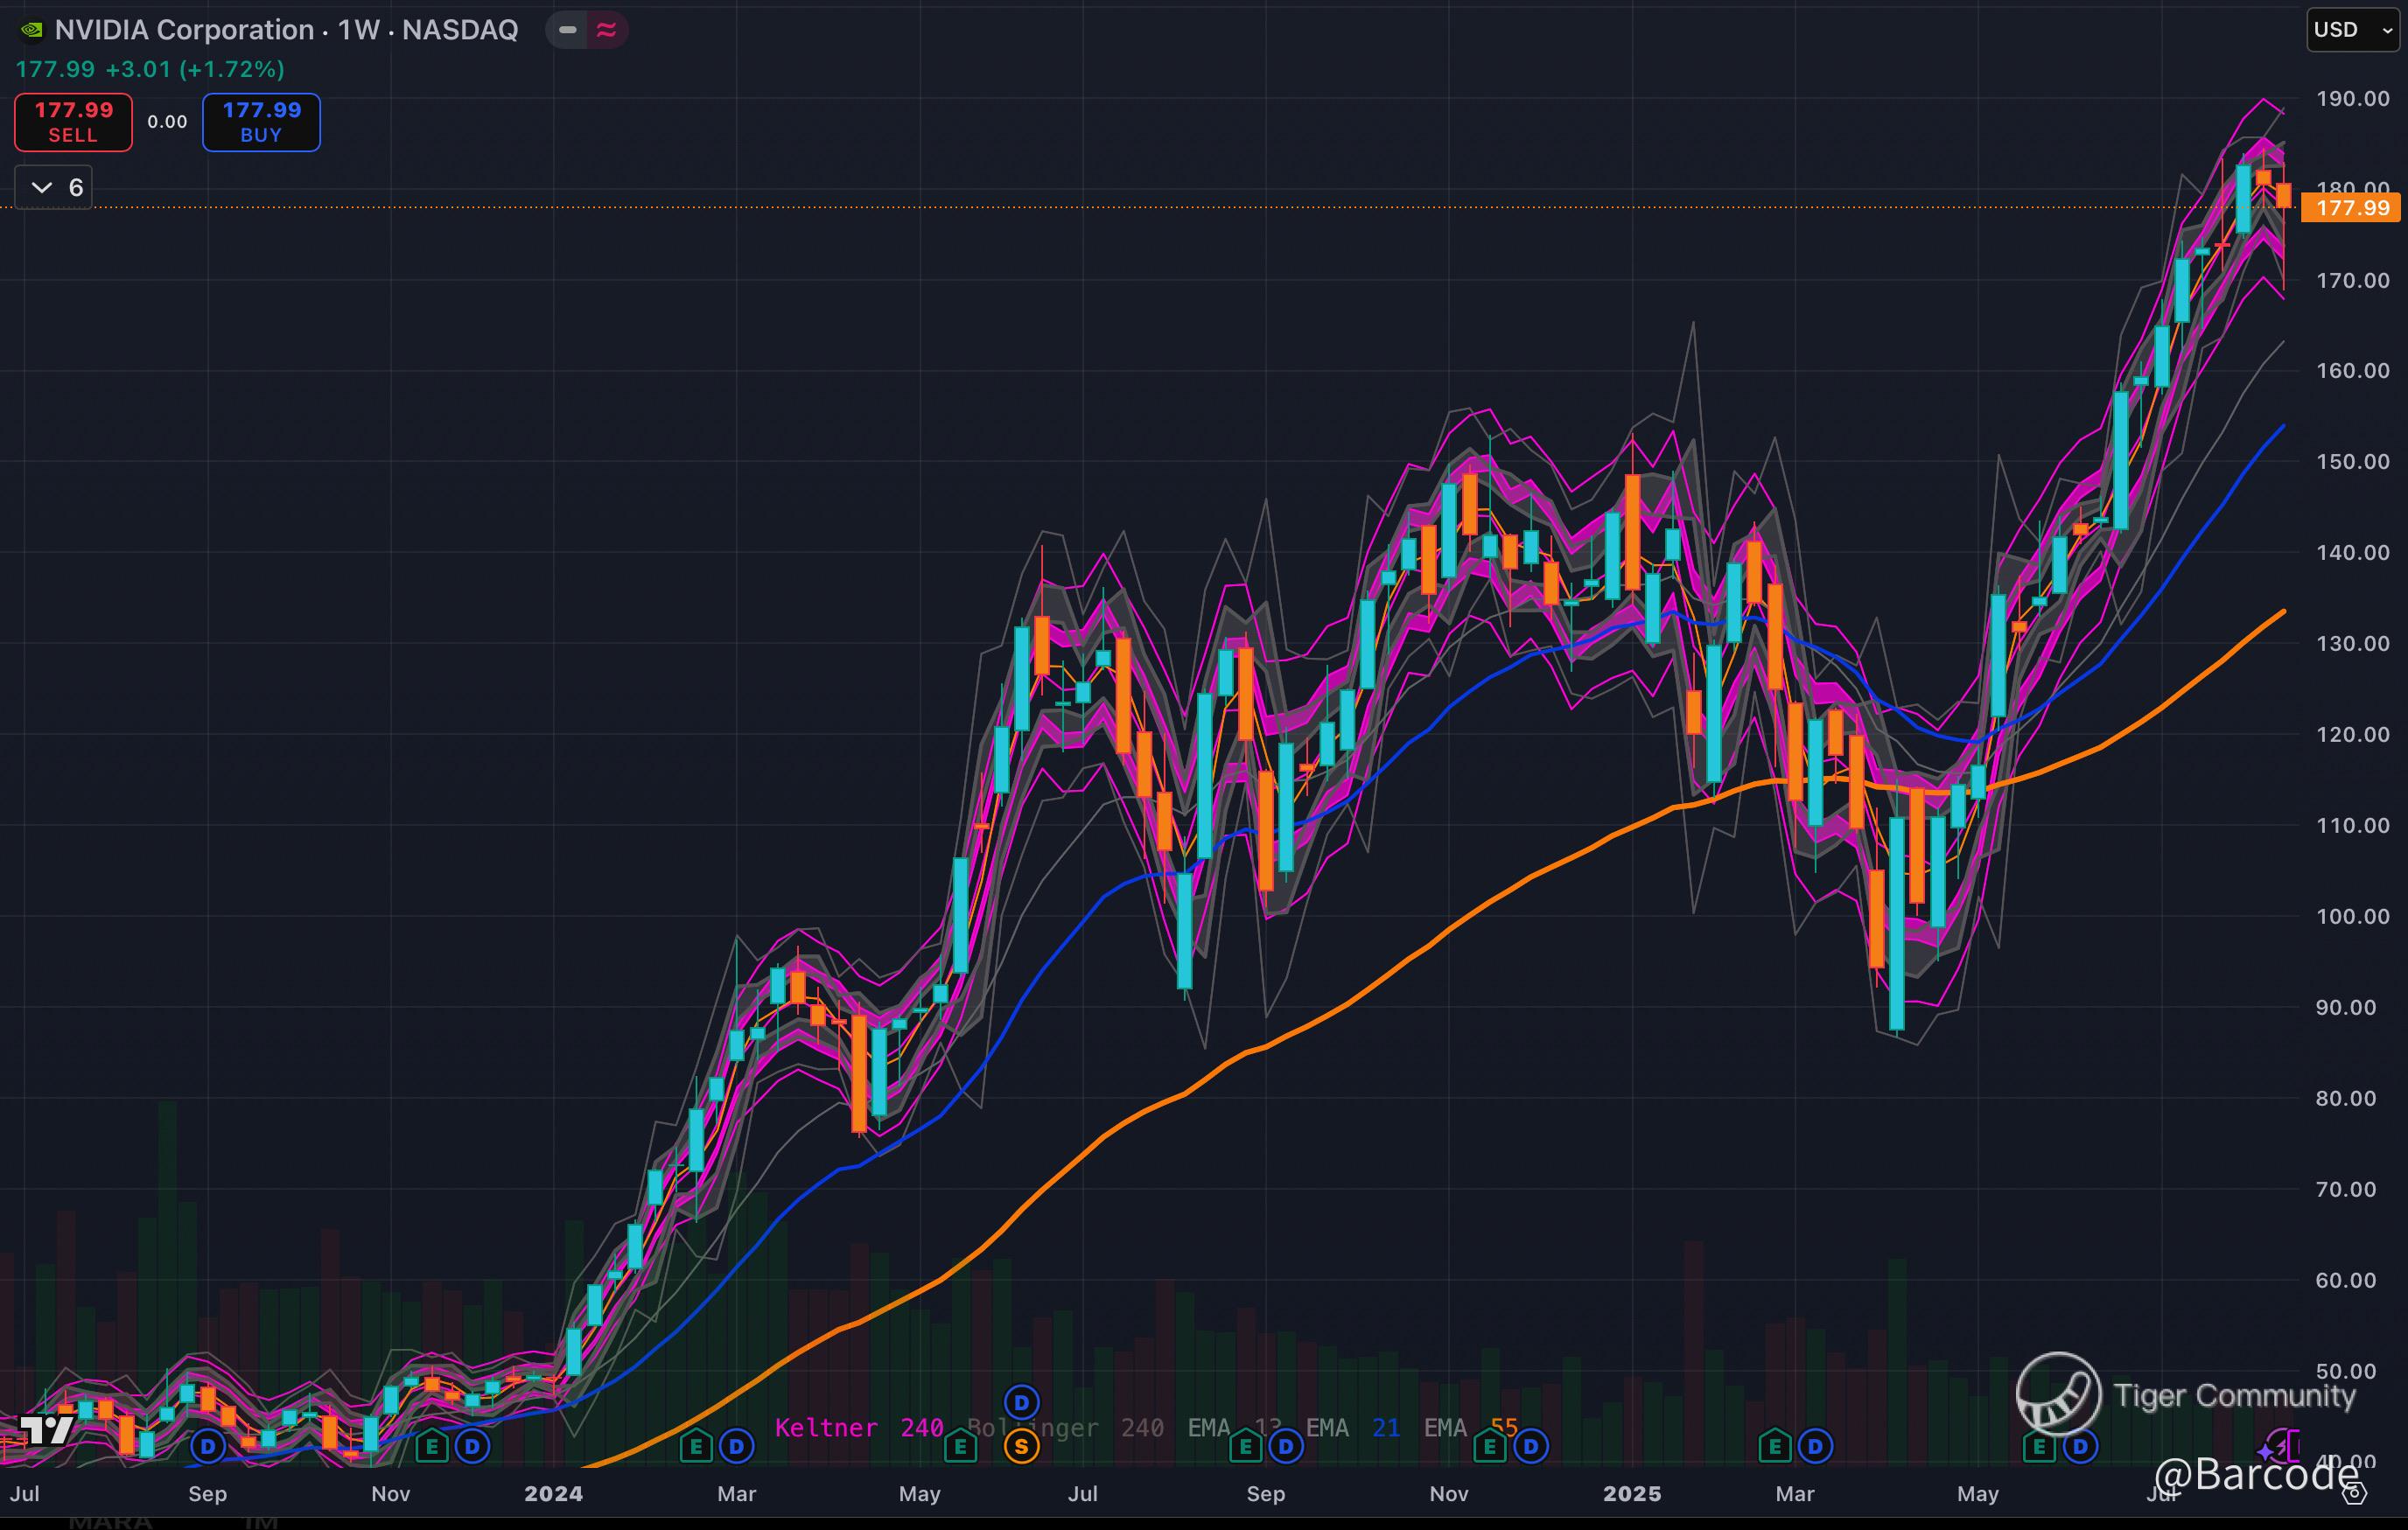
Task: Click the pink approximate-sign data status icon
Action: pos(606,30)
